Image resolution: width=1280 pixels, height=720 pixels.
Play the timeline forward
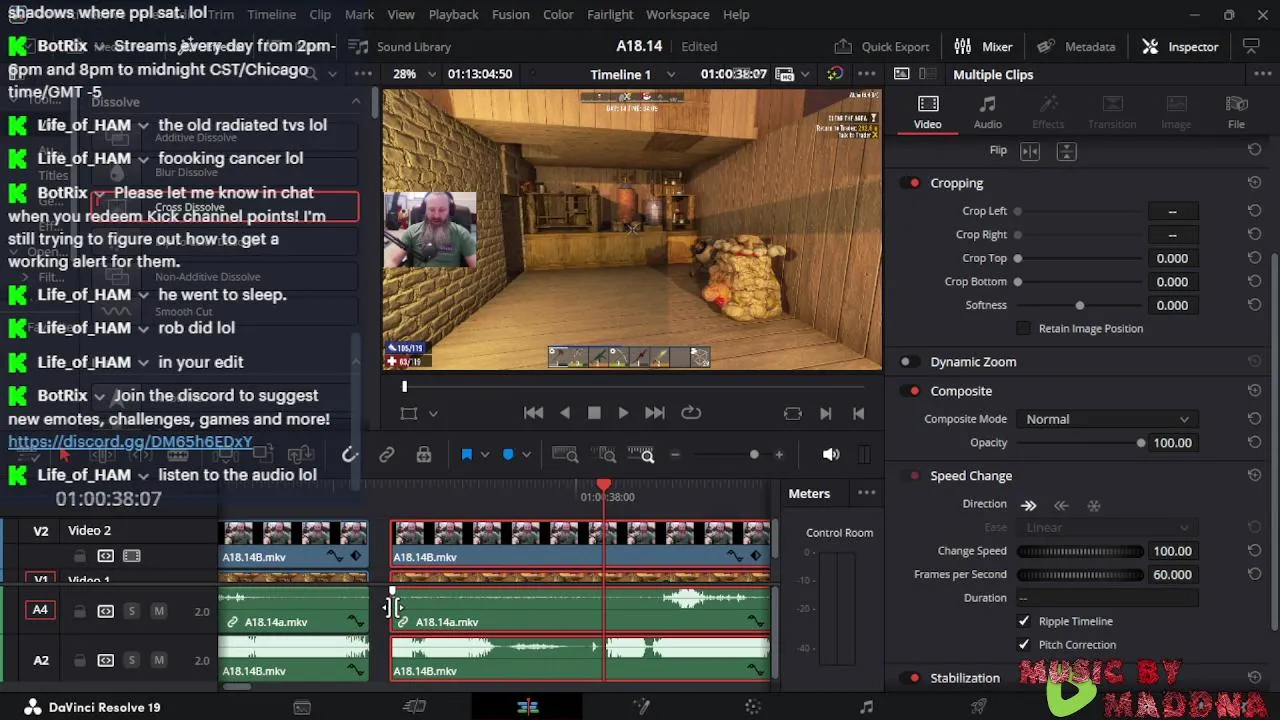coord(623,413)
